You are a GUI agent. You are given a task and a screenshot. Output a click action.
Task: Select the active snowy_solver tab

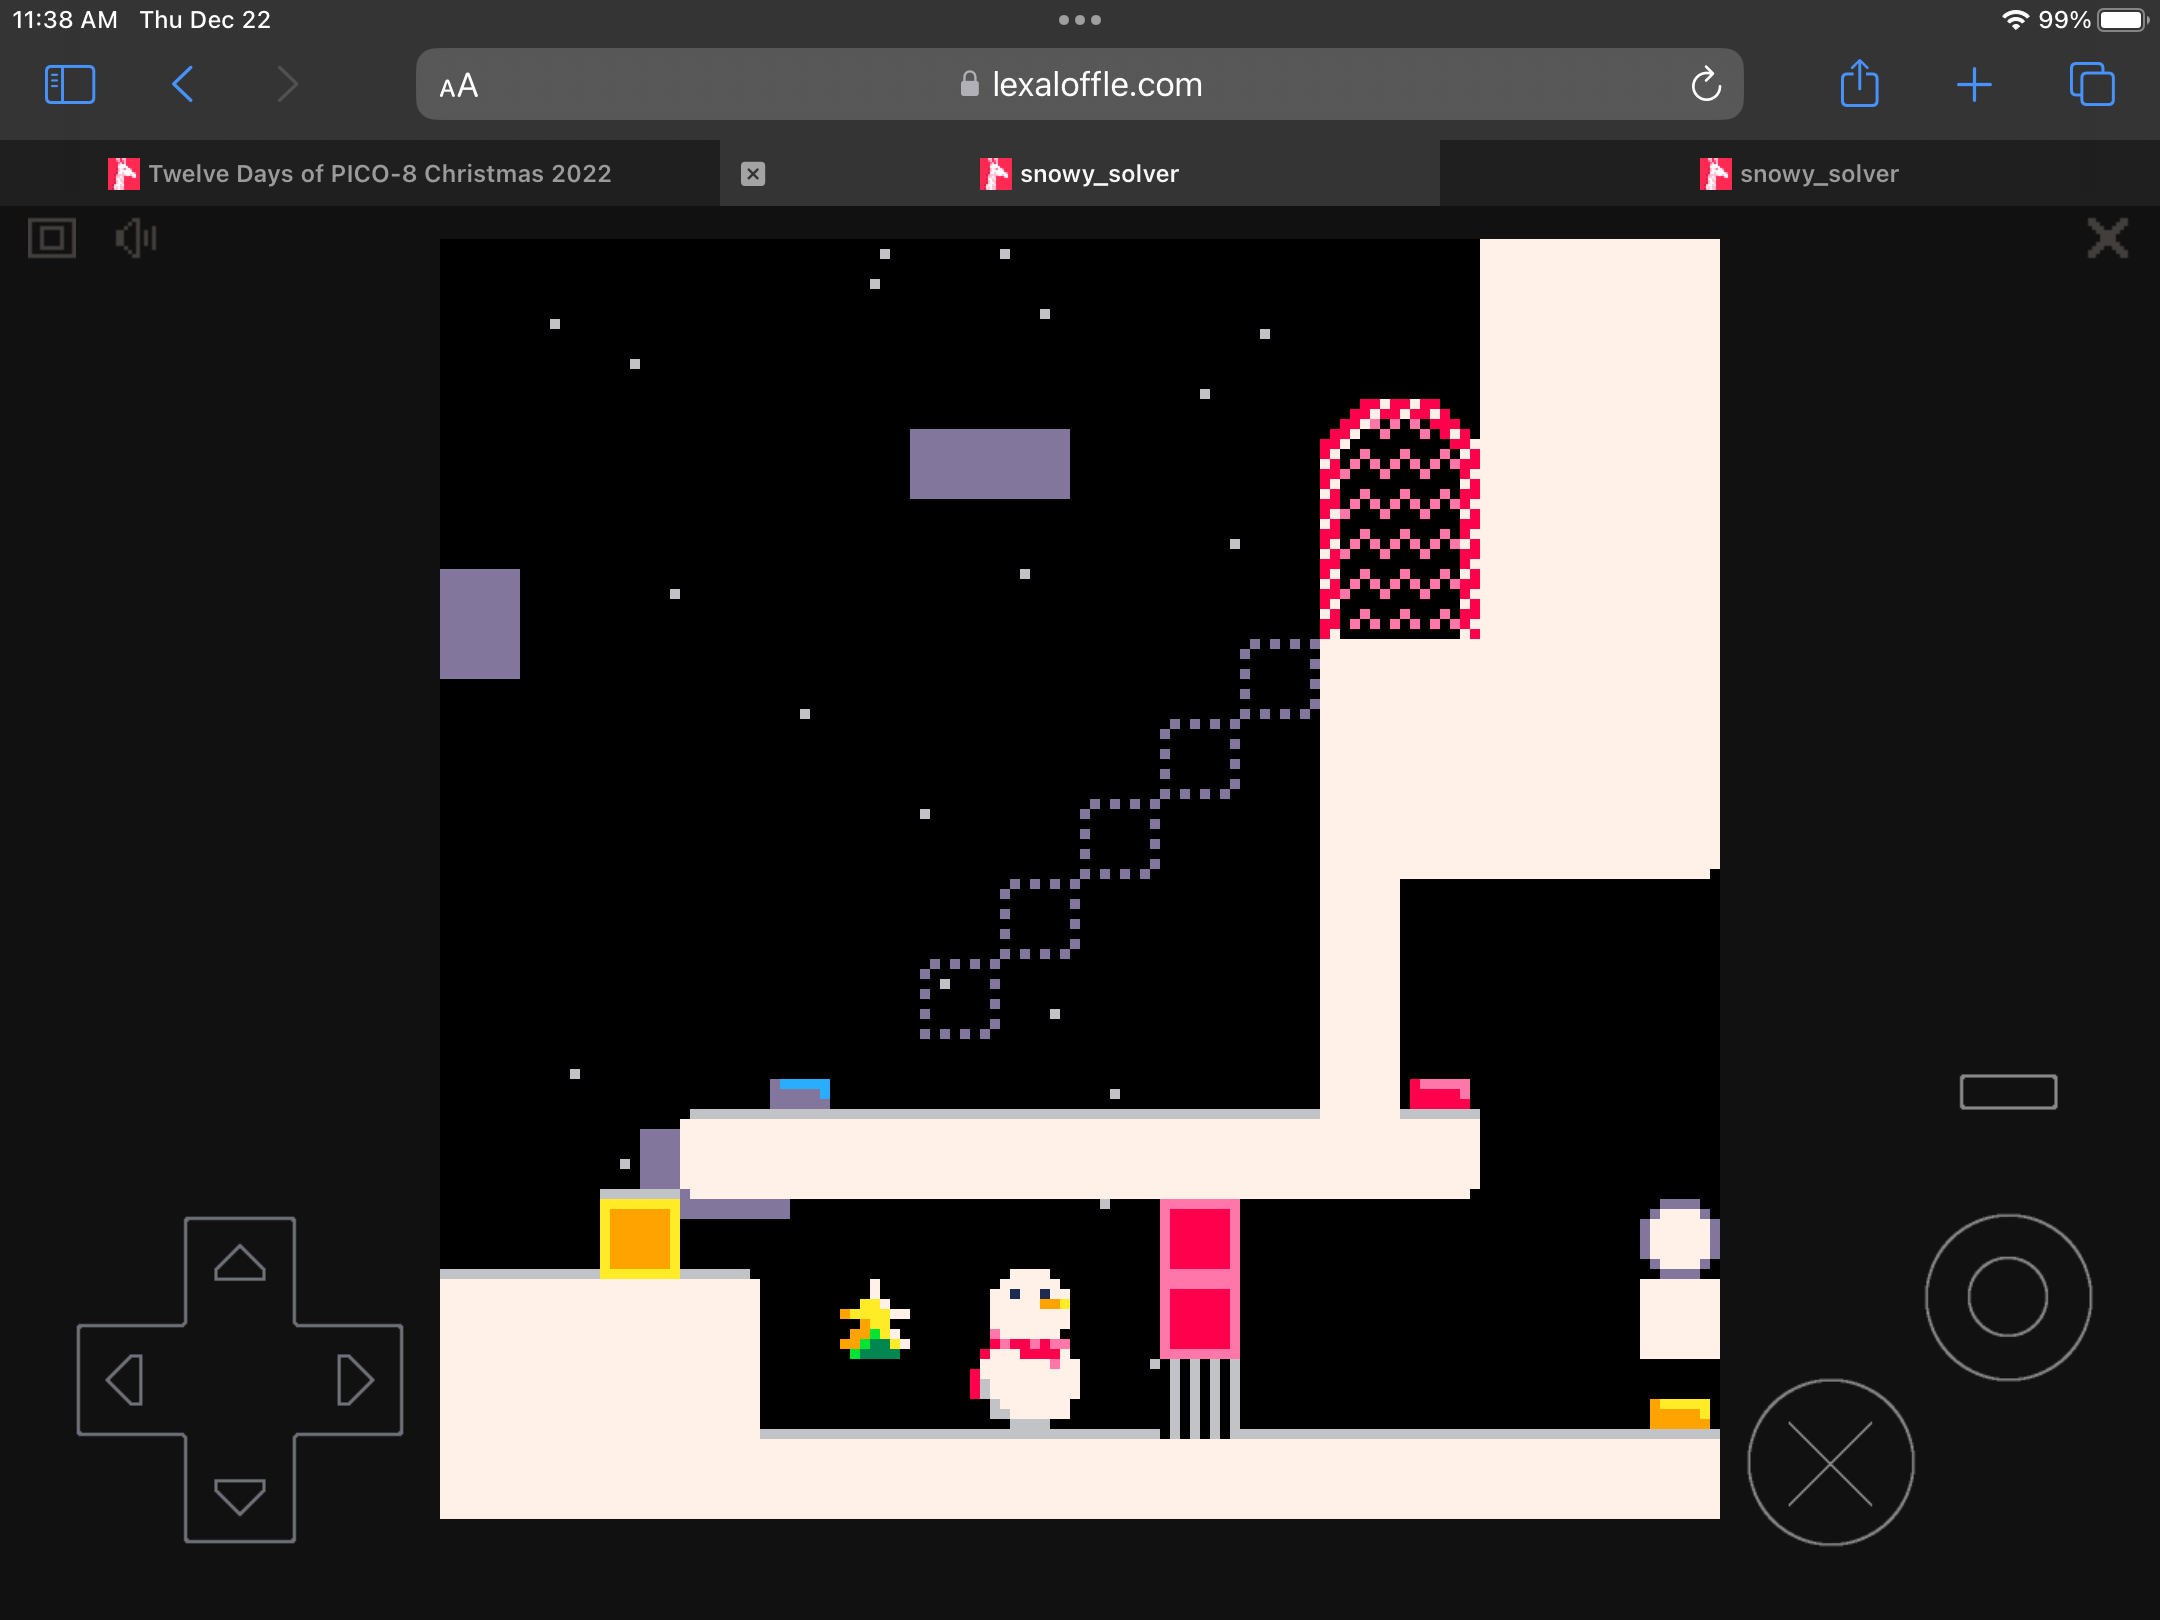pyautogui.click(x=1080, y=174)
